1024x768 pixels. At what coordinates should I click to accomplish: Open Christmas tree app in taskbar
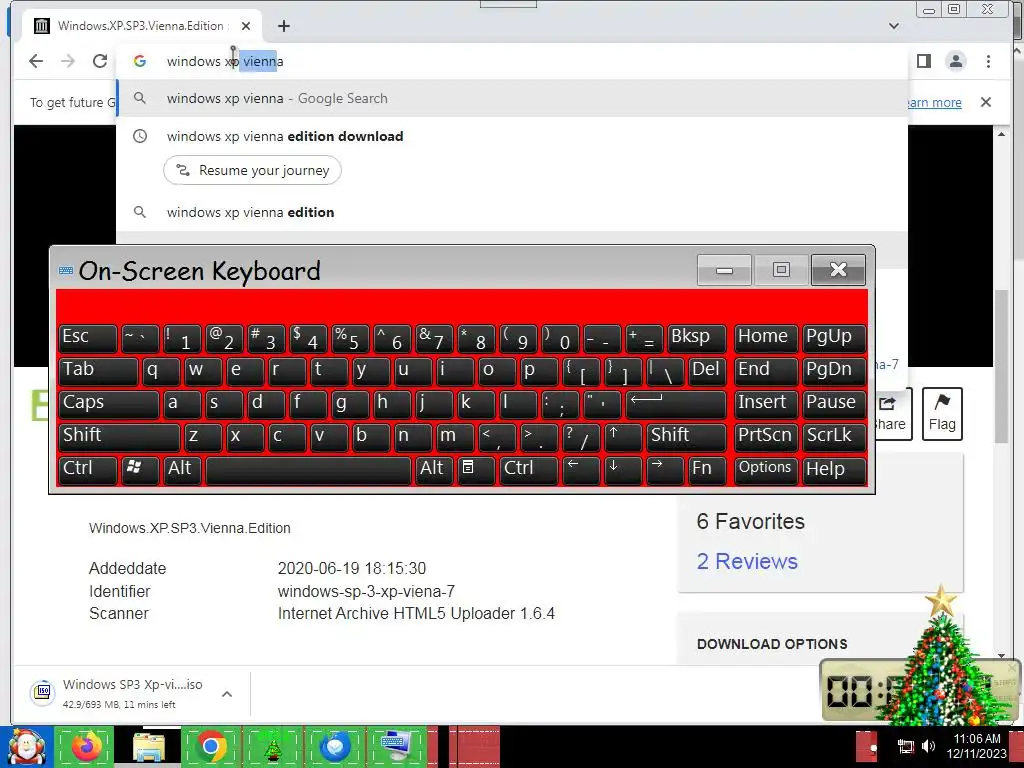pos(273,747)
